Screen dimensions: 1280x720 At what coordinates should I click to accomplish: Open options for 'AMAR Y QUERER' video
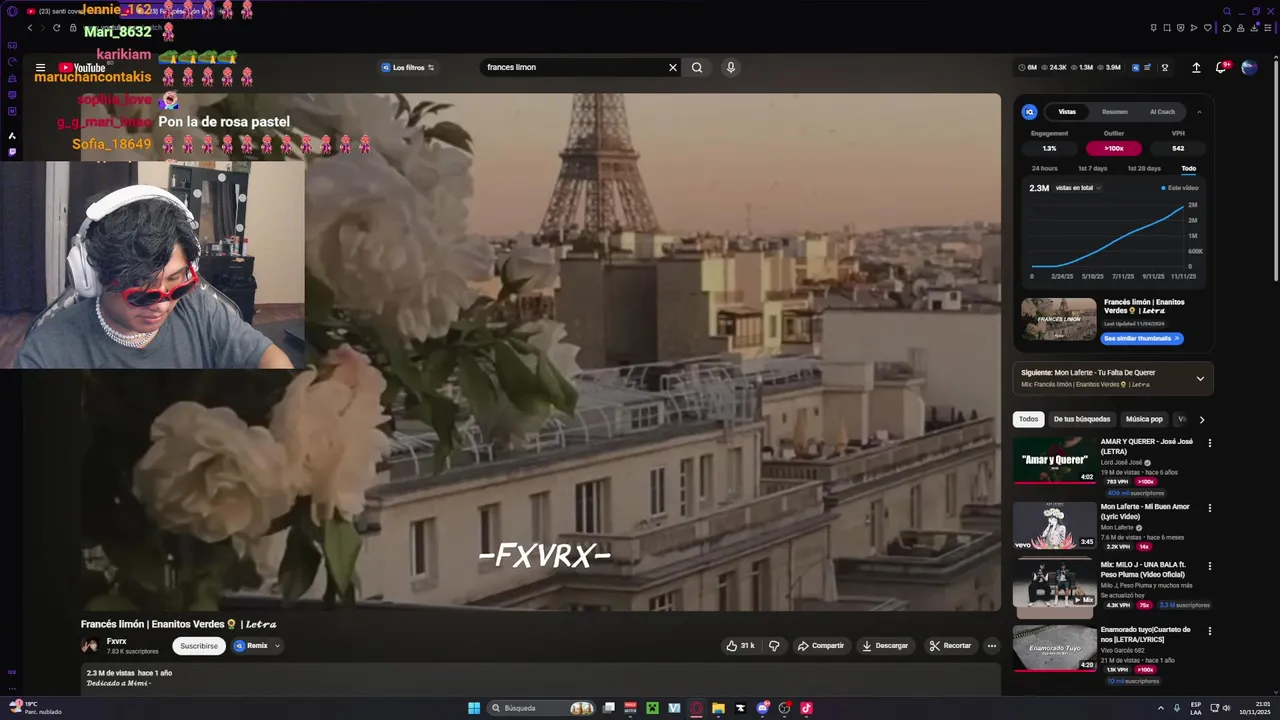1210,443
